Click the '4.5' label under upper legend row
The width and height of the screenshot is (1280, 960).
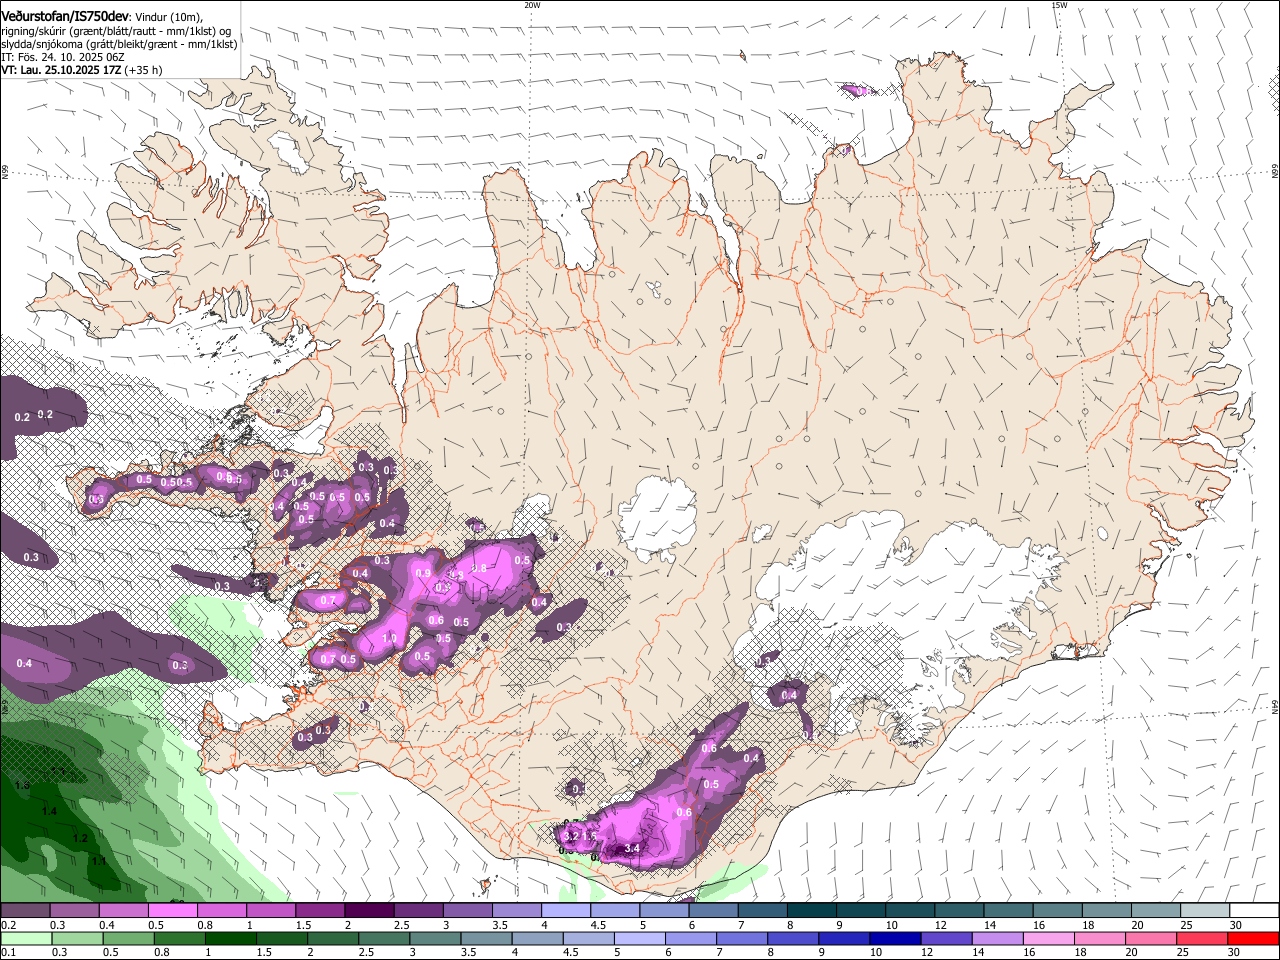(x=597, y=925)
